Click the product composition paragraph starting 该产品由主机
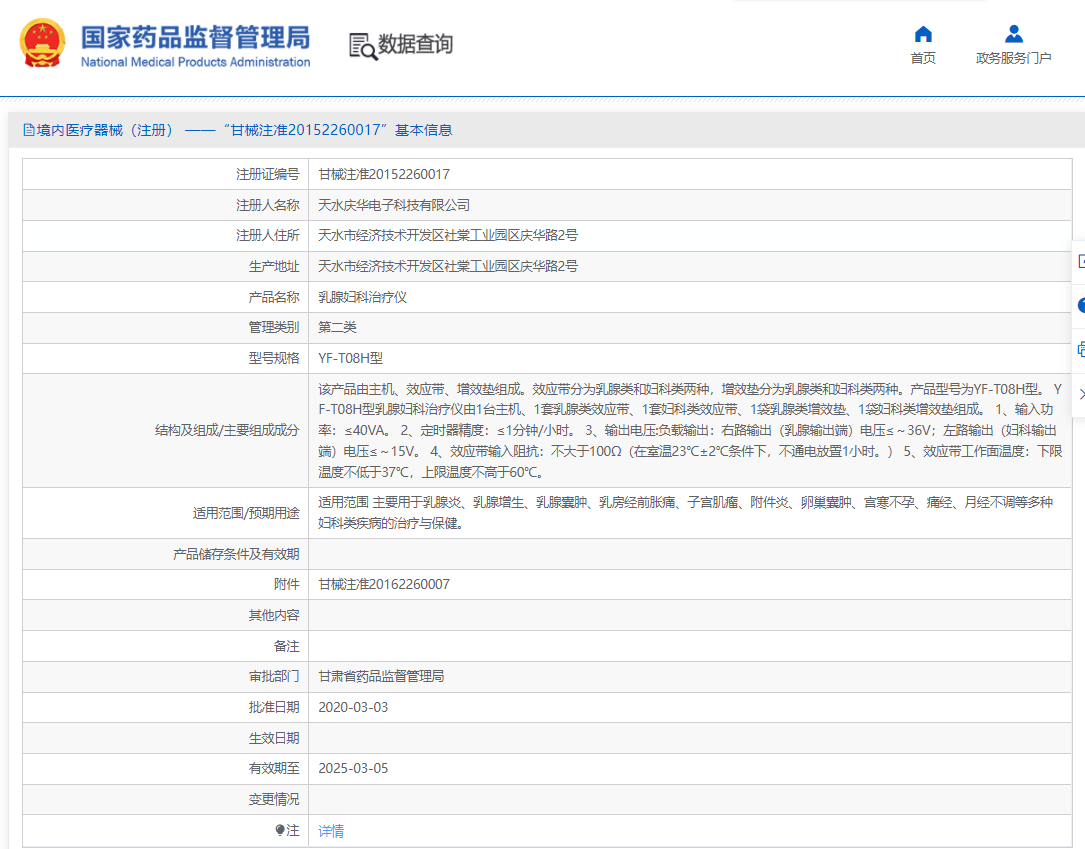The height and width of the screenshot is (849, 1085). (x=690, y=430)
